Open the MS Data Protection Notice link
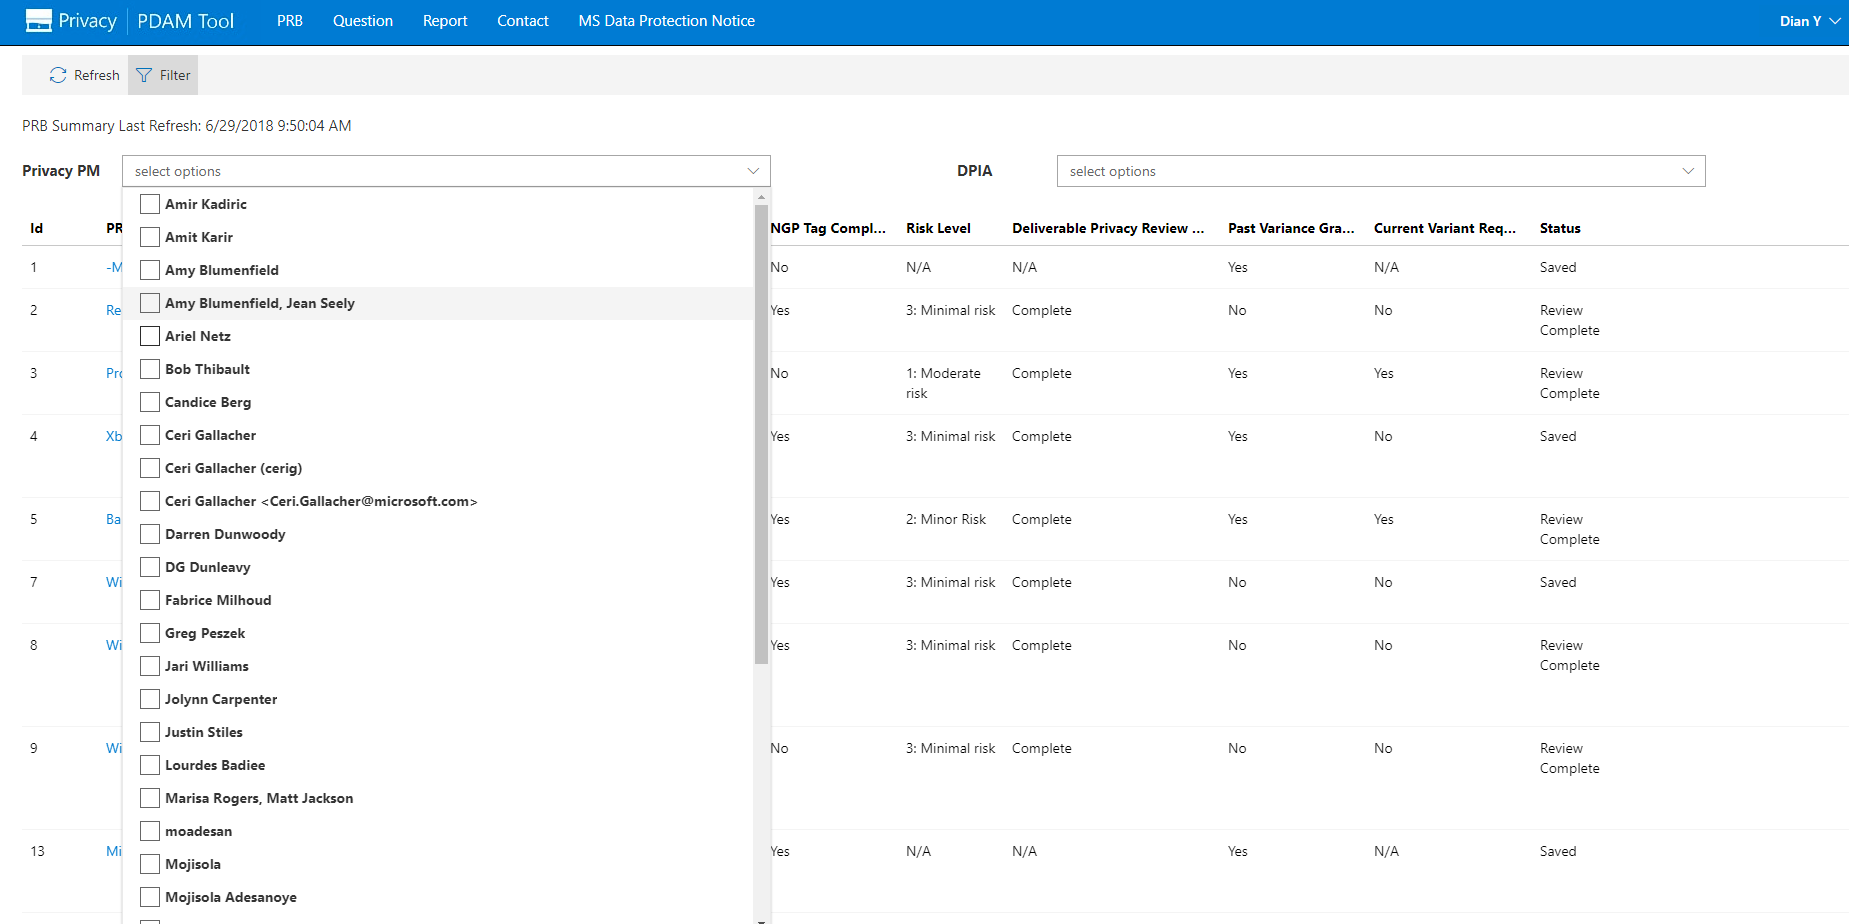The width and height of the screenshot is (1849, 924). click(667, 21)
